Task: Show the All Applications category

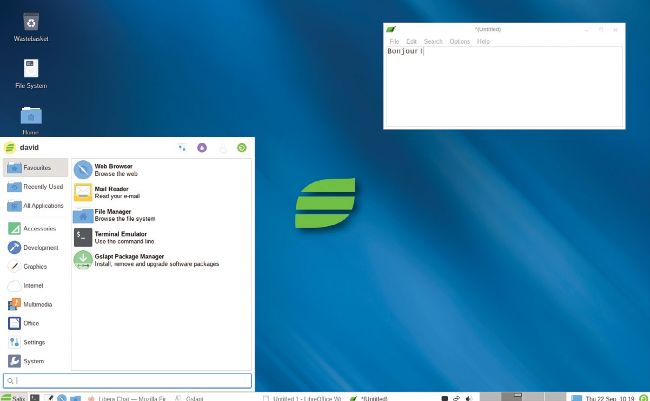Action: pos(36,206)
